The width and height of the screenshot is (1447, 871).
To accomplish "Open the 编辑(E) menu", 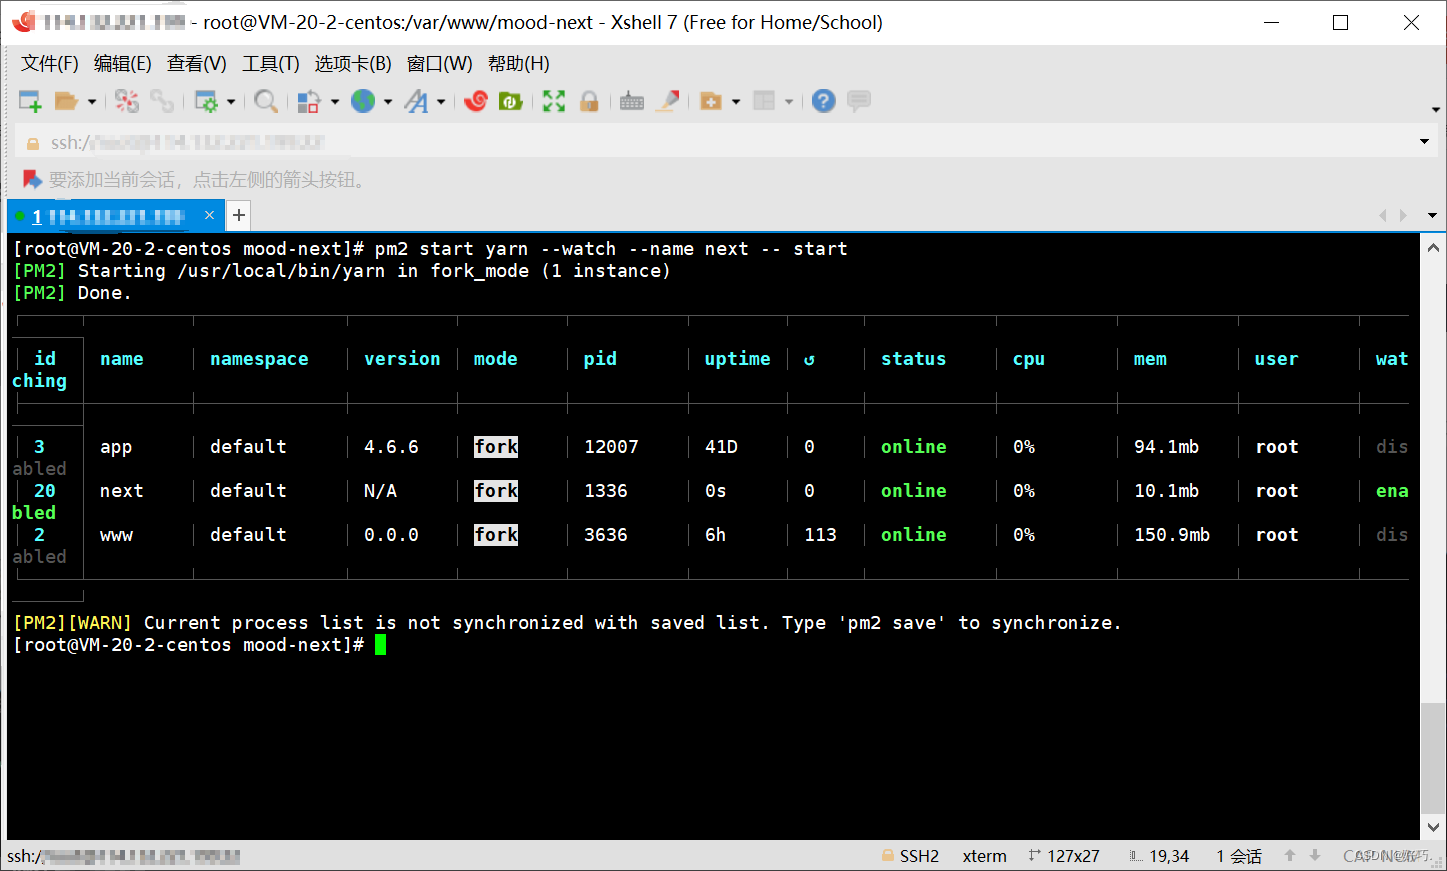I will pyautogui.click(x=123, y=64).
